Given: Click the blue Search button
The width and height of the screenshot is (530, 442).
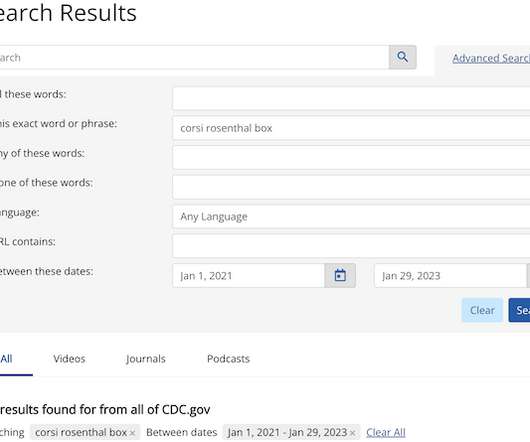Looking at the screenshot, I should (x=520, y=310).
